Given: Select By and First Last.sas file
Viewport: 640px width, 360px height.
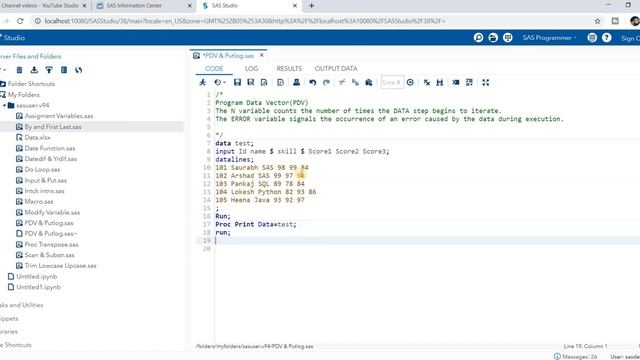Looking at the screenshot, I should tap(53, 127).
